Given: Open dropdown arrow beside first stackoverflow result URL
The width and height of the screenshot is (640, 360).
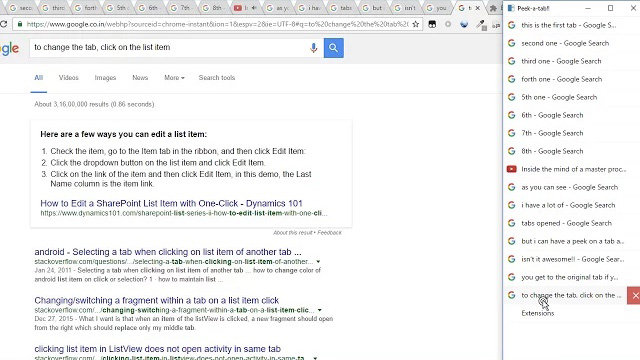Looking at the screenshot, I should click(318, 262).
